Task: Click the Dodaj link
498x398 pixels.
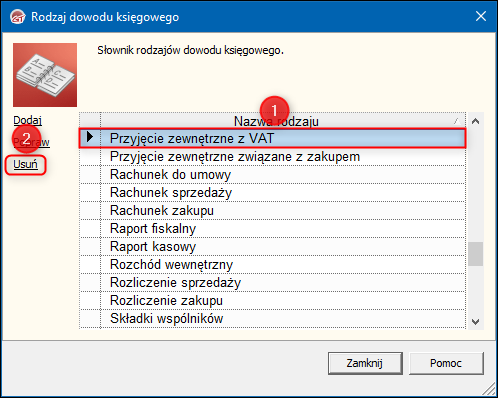Action: (28, 120)
